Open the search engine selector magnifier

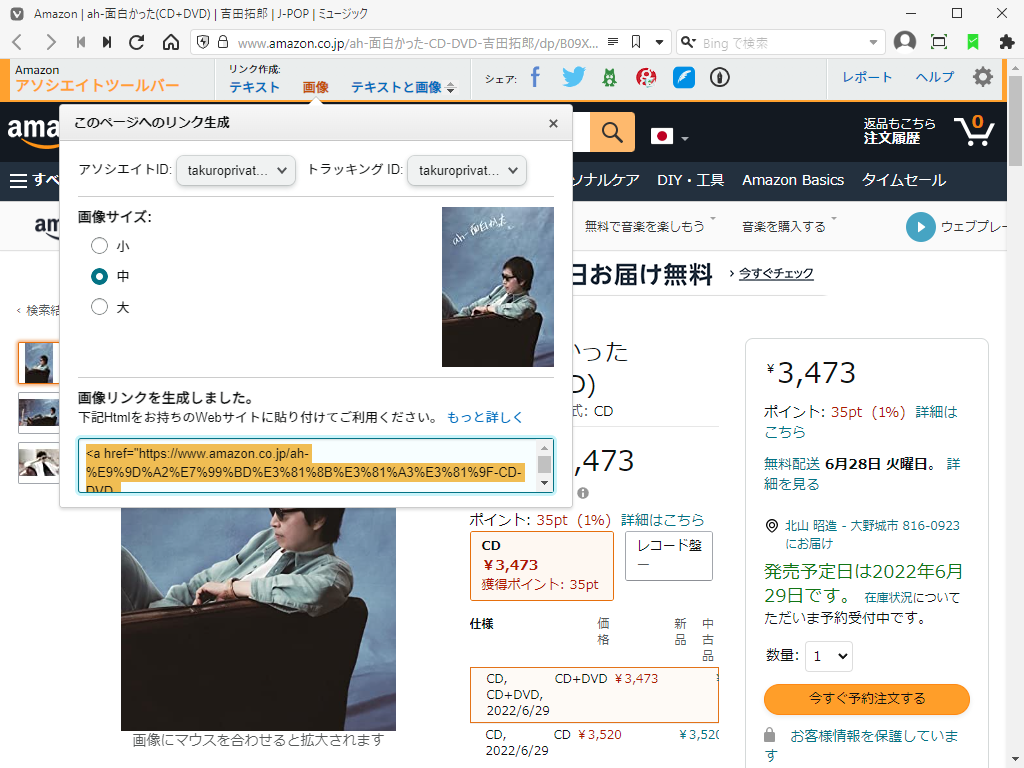click(688, 42)
